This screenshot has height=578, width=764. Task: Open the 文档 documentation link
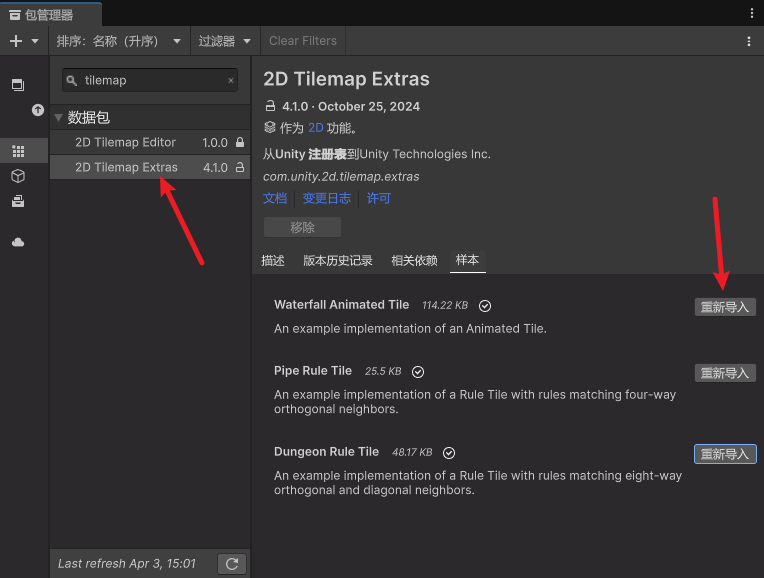click(x=275, y=198)
